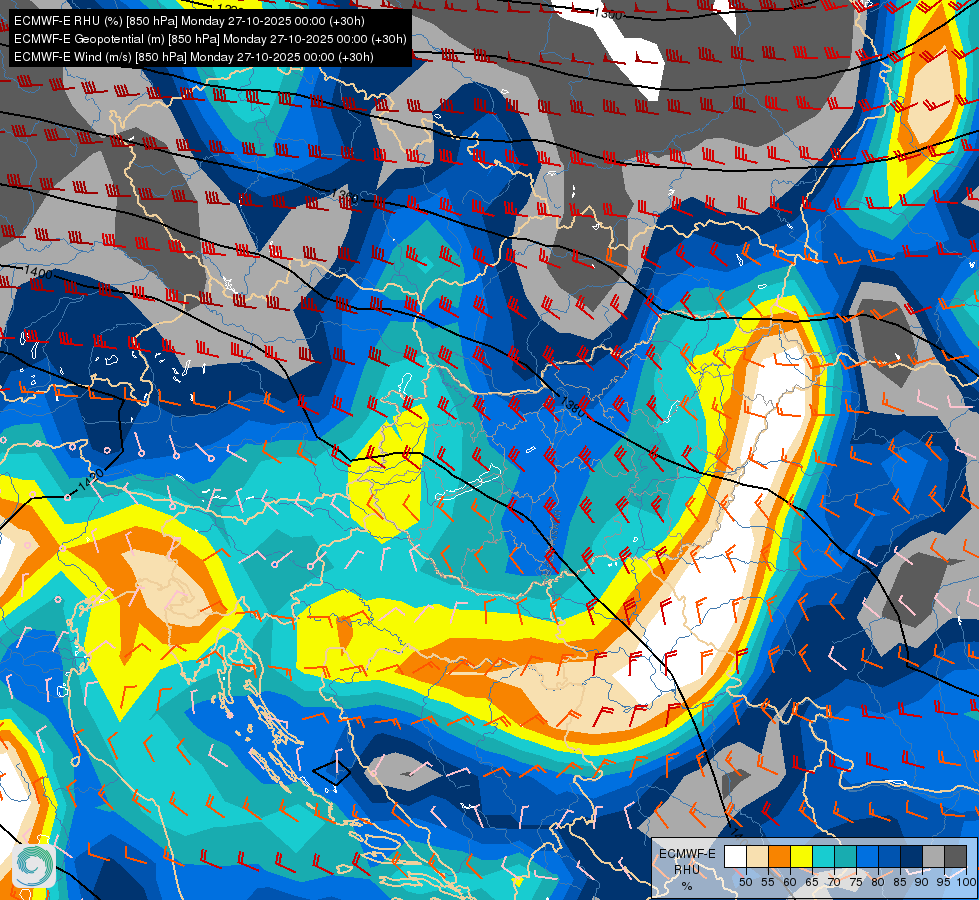The width and height of the screenshot is (979, 900).
Task: Select the beige 50-55 legend swatch
Action: coord(757,856)
